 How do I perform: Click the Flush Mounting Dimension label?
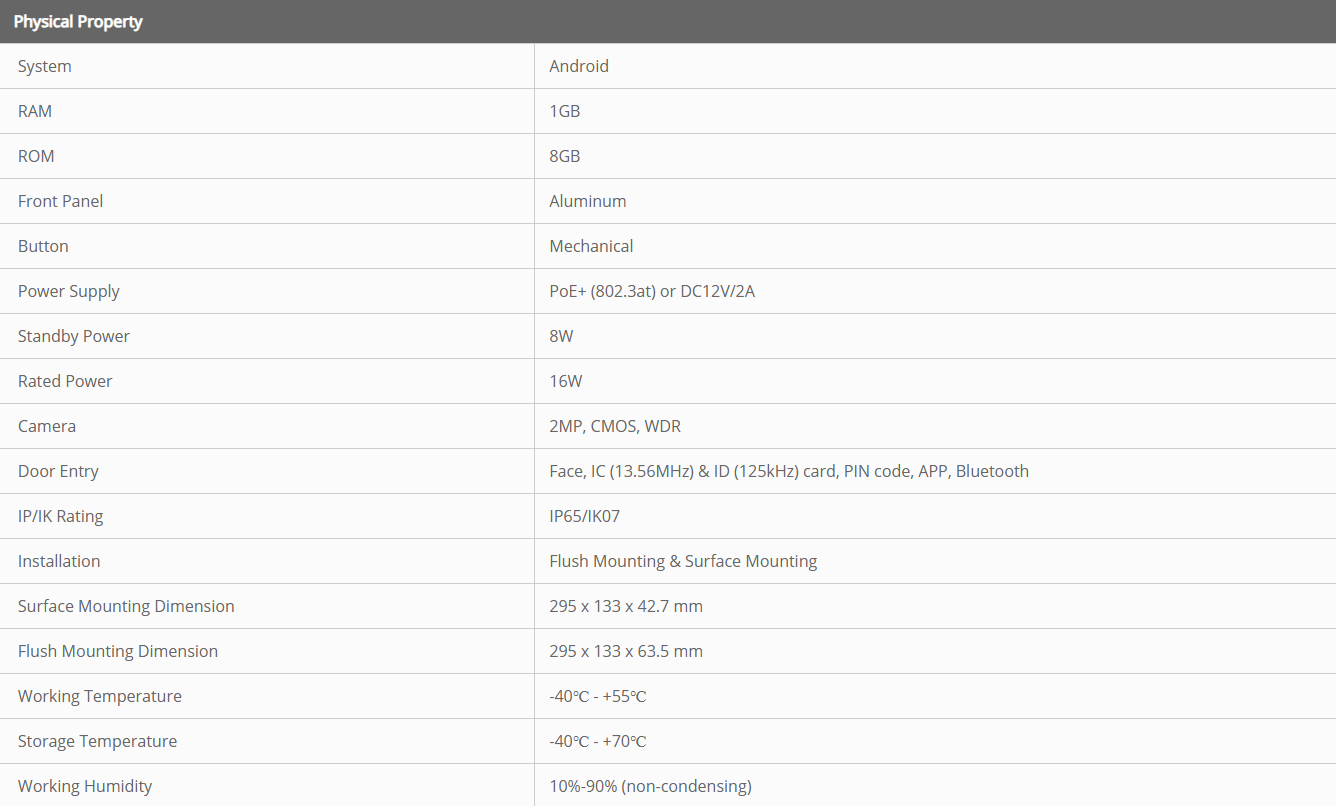(118, 651)
